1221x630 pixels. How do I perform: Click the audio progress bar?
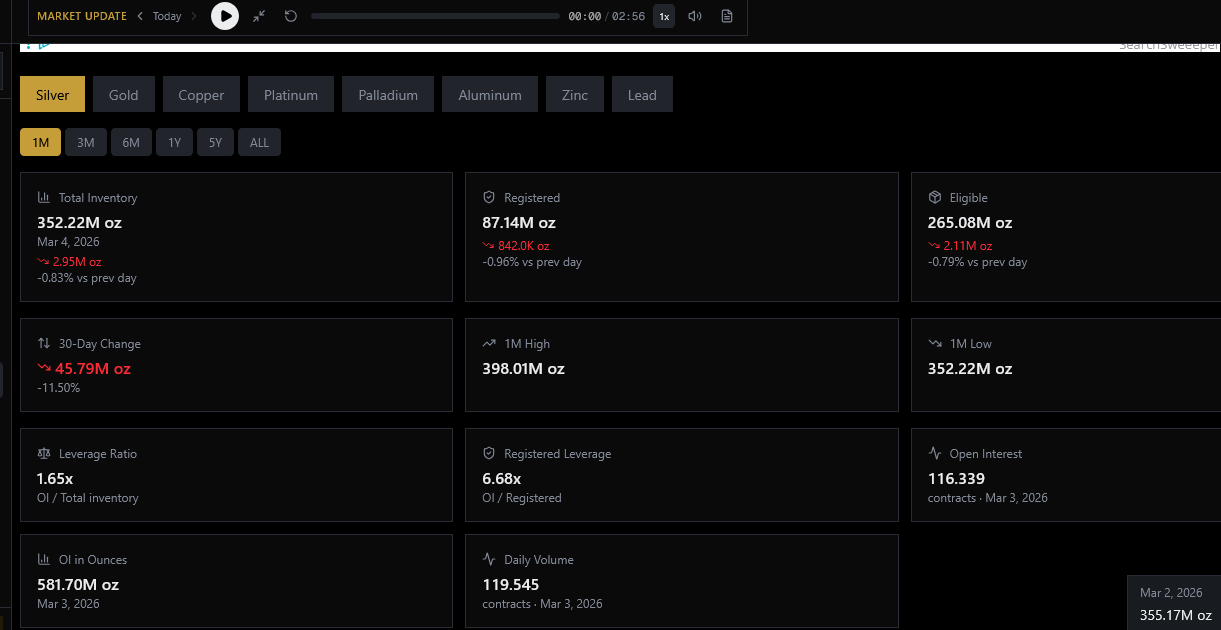[435, 16]
